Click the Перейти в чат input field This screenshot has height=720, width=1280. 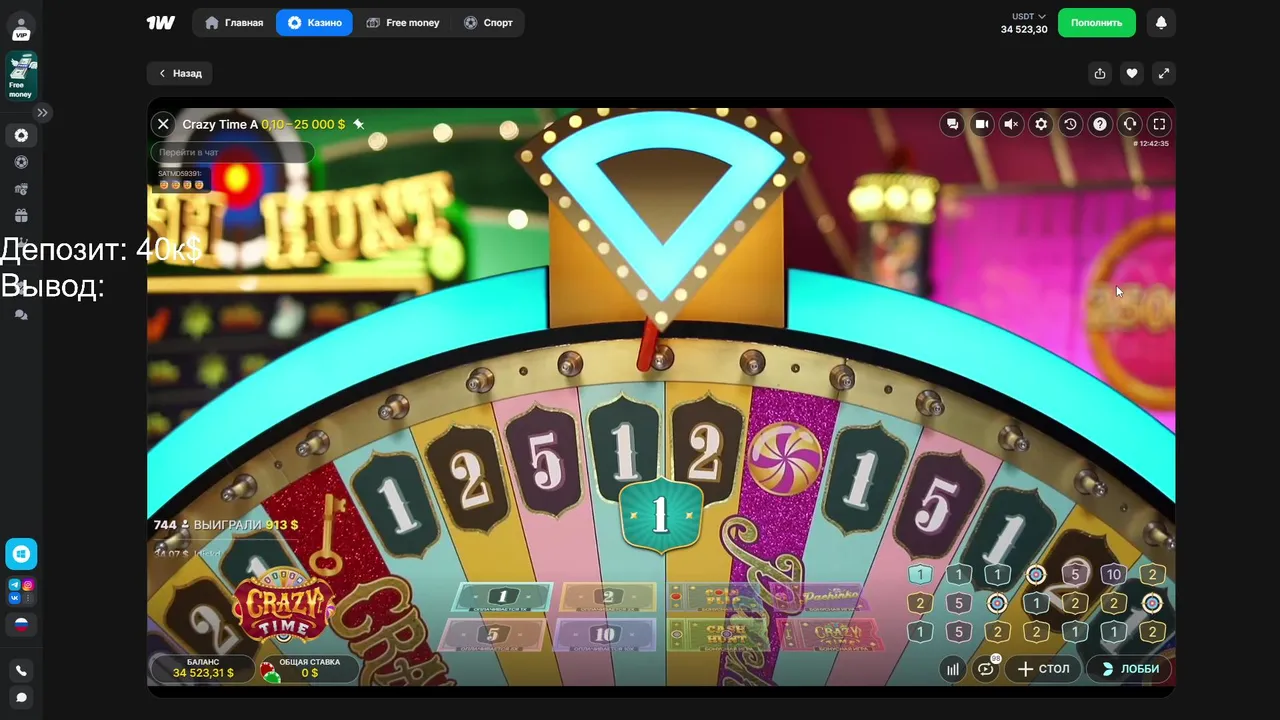(x=232, y=152)
